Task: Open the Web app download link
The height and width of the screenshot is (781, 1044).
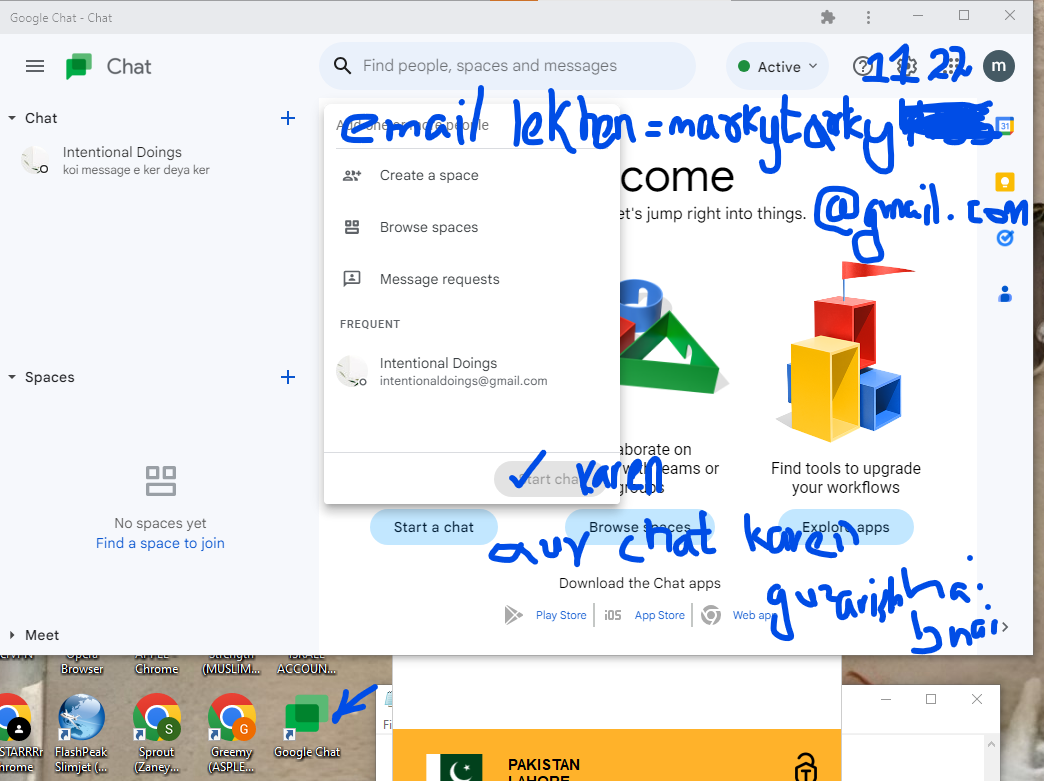Action: (x=753, y=615)
